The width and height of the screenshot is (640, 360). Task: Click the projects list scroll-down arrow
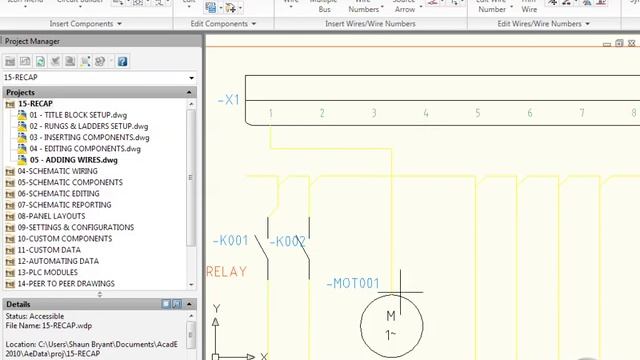click(191, 284)
